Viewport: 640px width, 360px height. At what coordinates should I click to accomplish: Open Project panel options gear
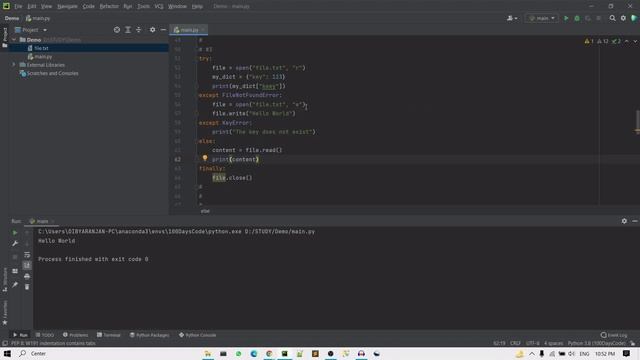coord(152,30)
